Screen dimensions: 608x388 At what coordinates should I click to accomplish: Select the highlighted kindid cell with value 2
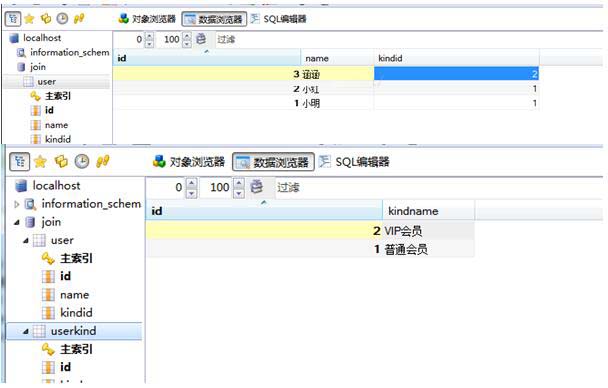coord(456,74)
